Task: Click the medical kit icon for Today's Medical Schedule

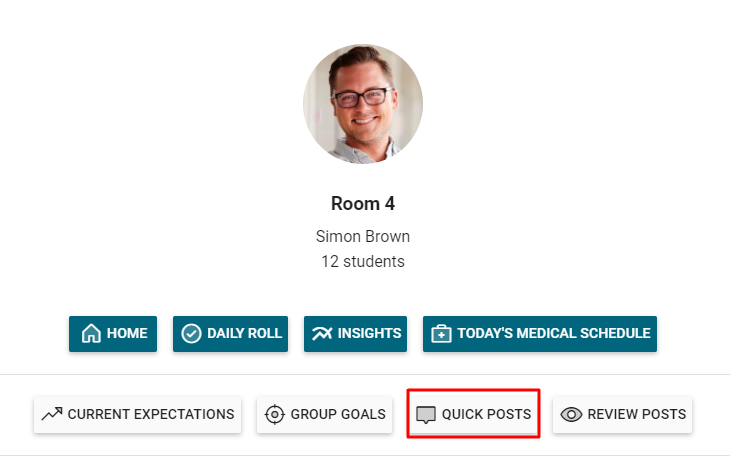Action: coord(441,334)
